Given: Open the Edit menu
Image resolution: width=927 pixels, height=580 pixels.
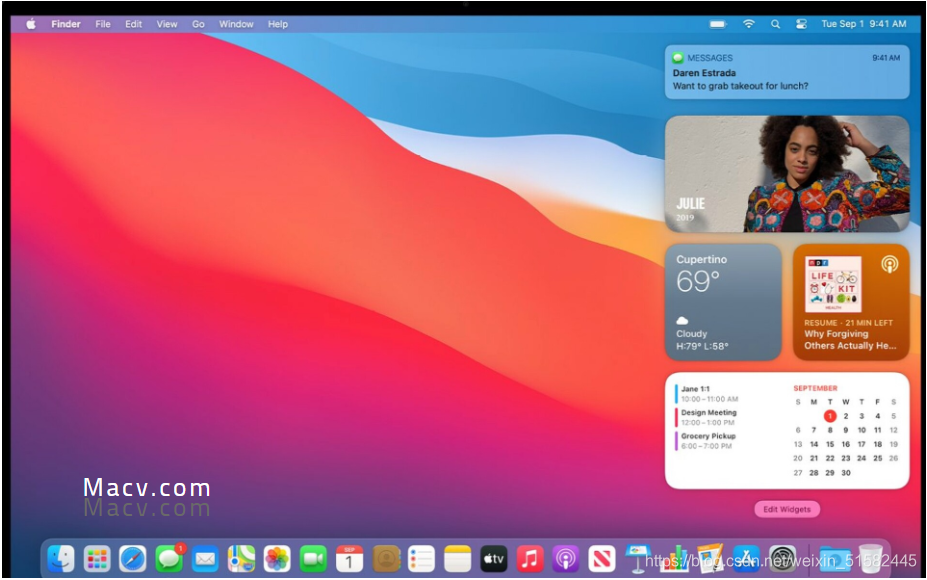Looking at the screenshot, I should click(134, 24).
